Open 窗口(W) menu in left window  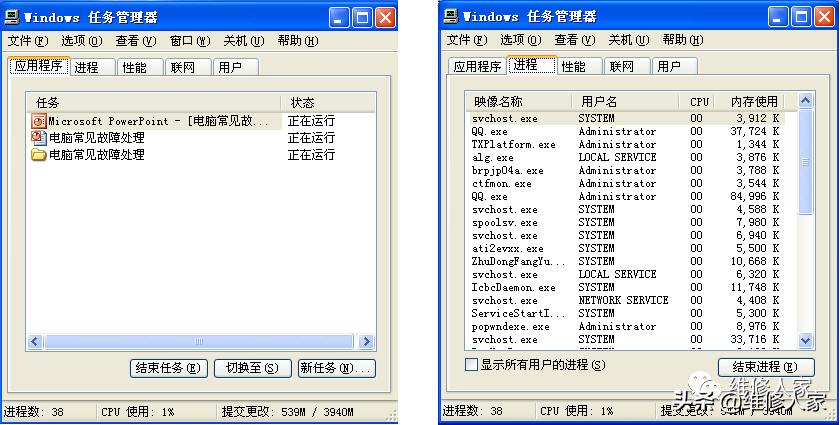(190, 41)
